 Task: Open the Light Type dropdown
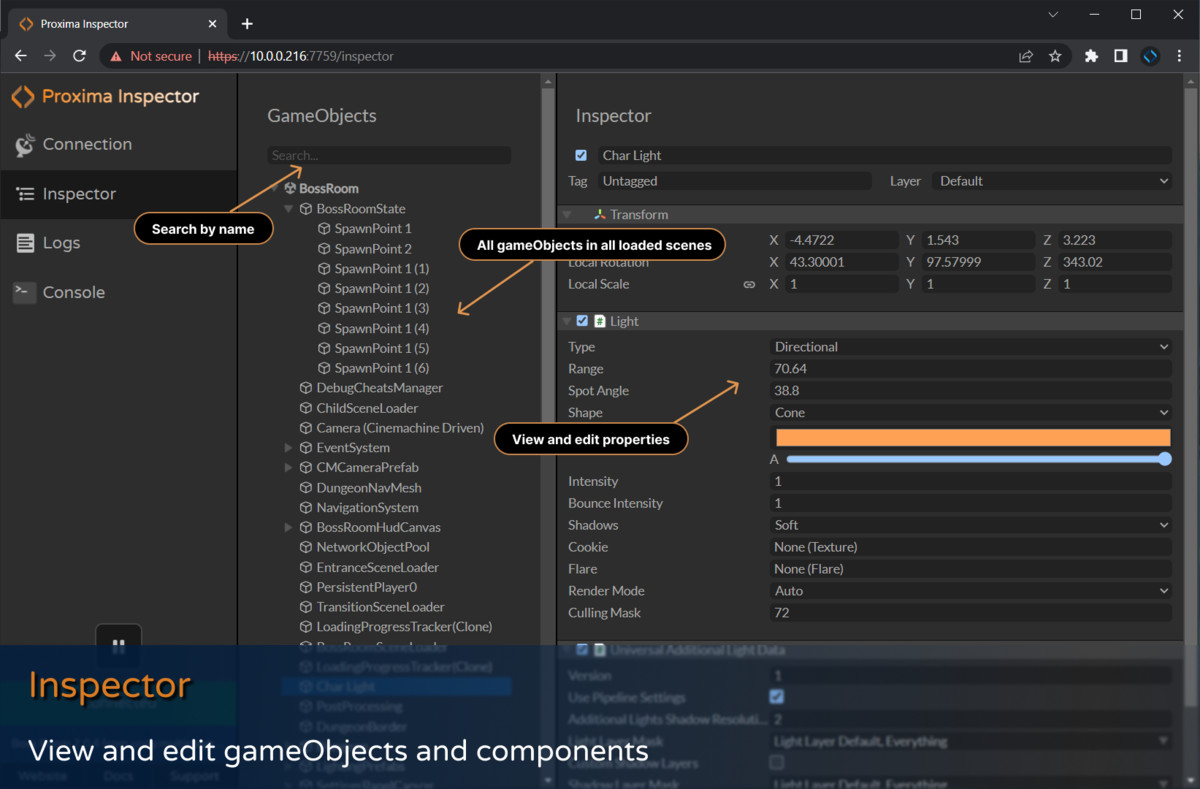pos(970,347)
